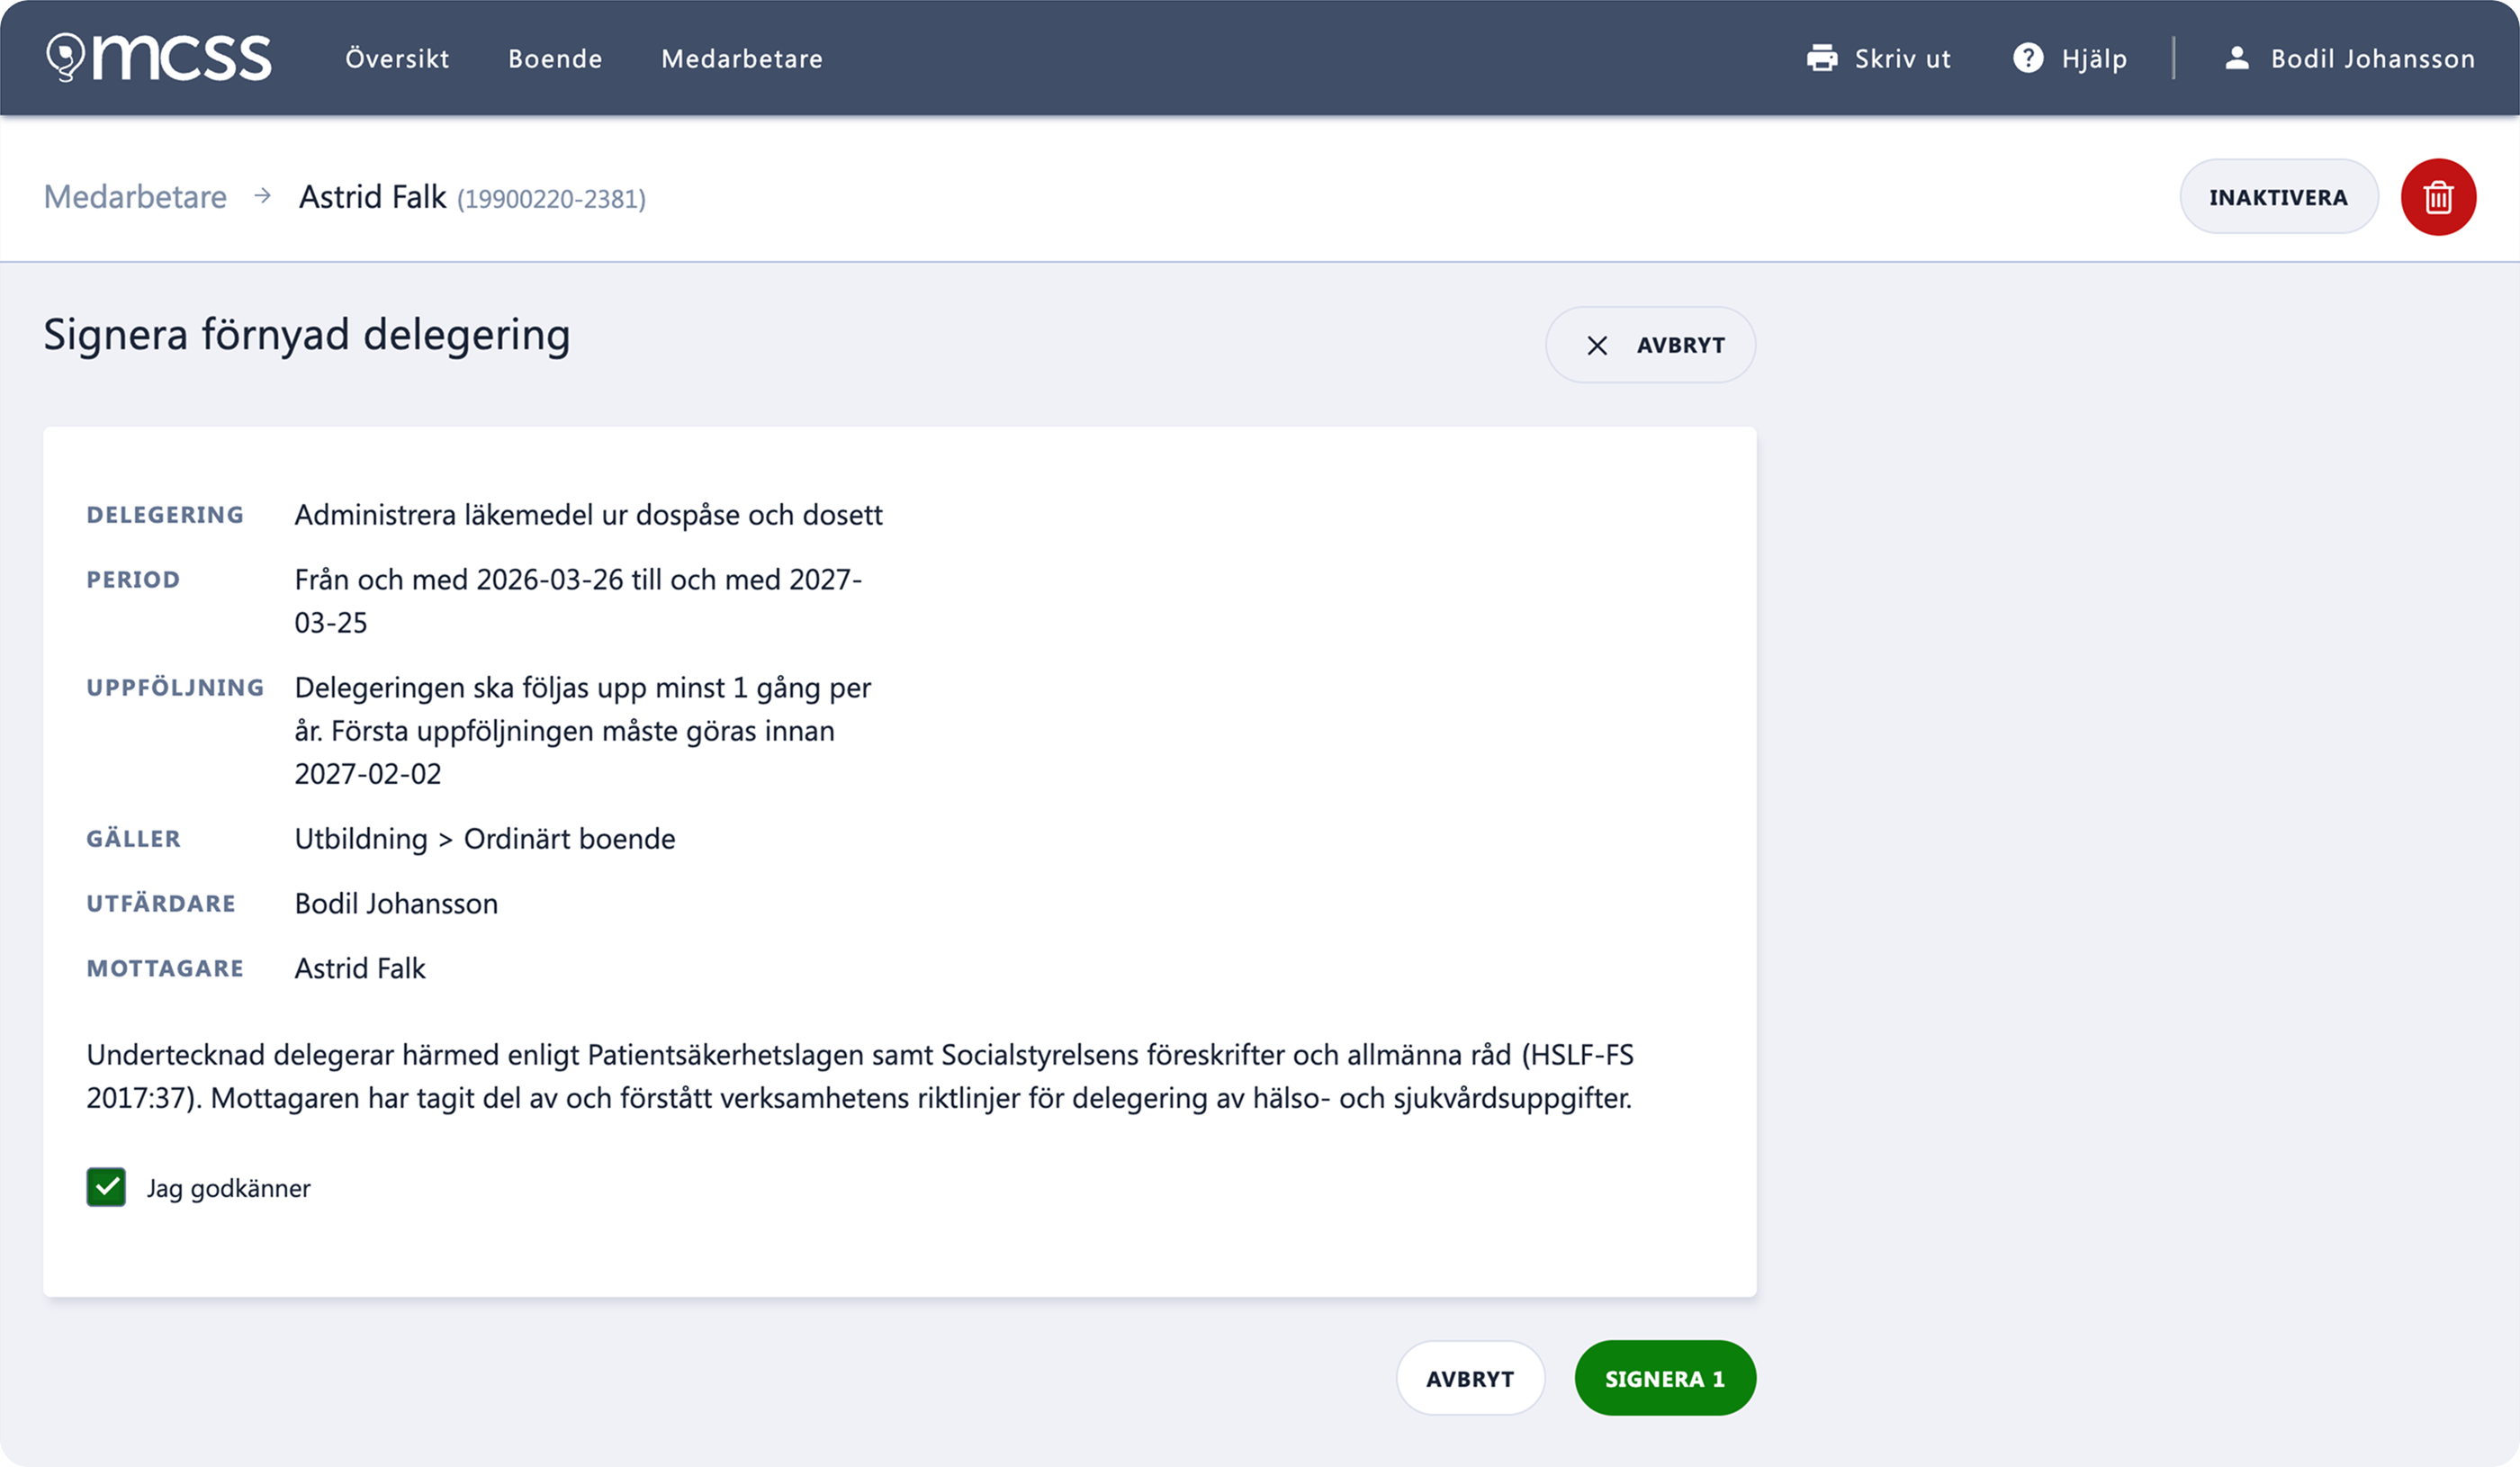Delete employee with red trash icon

(x=2438, y=197)
